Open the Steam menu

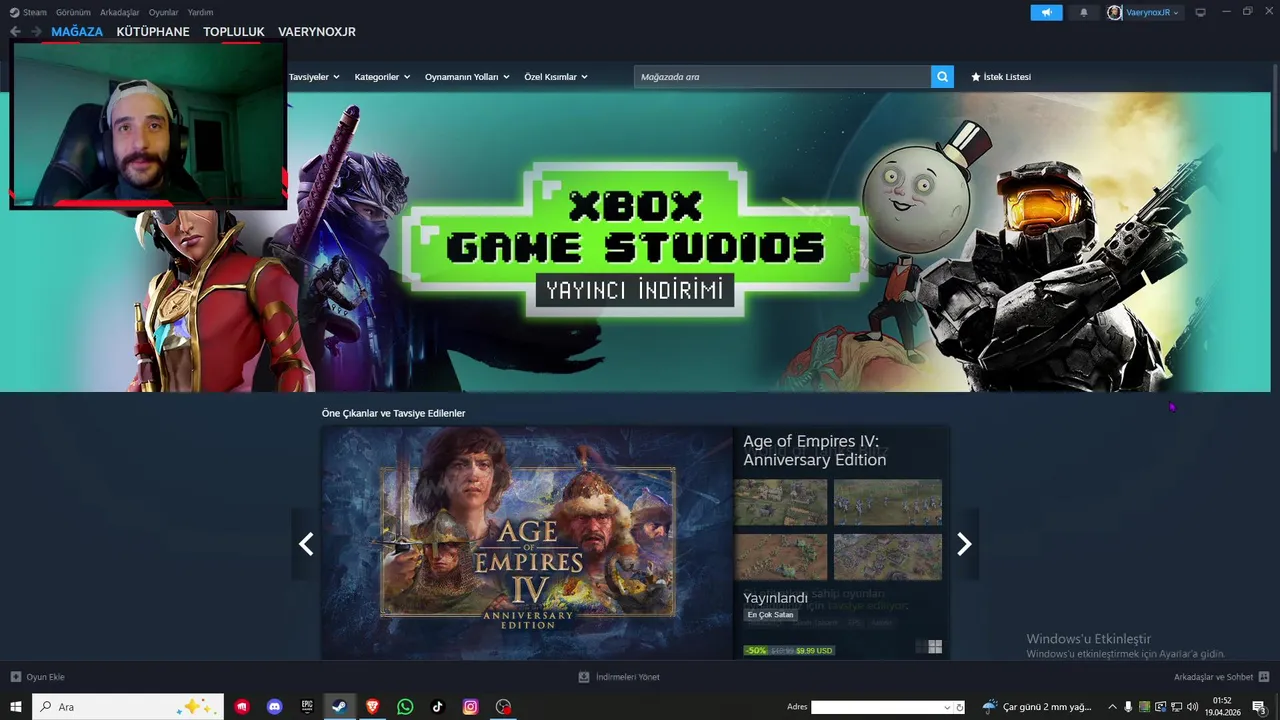tap(28, 12)
